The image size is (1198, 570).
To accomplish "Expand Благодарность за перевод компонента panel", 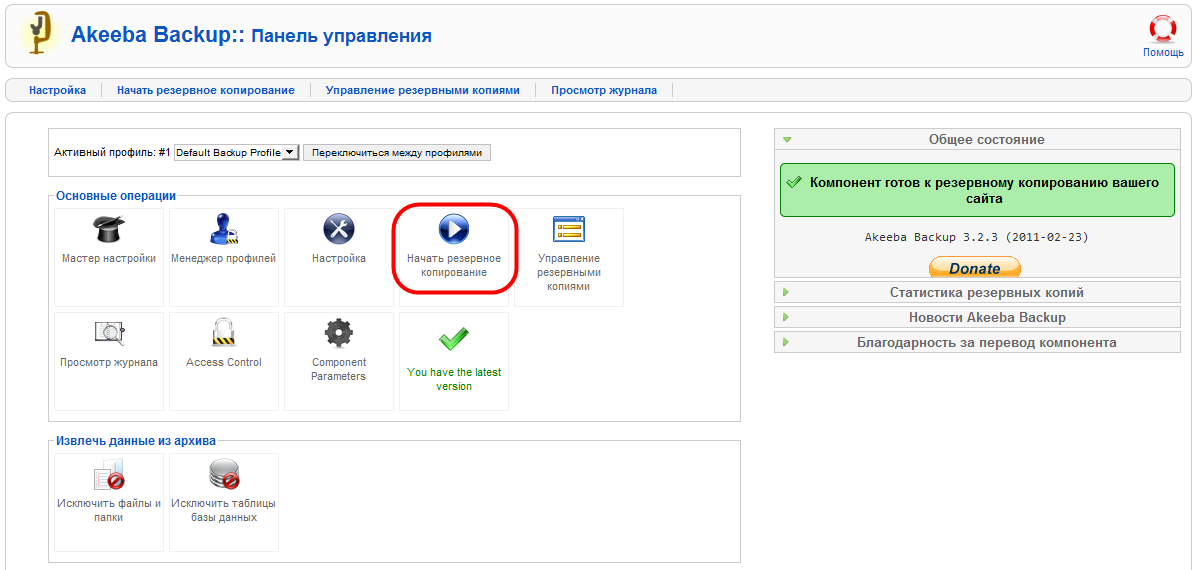I will pos(977,342).
